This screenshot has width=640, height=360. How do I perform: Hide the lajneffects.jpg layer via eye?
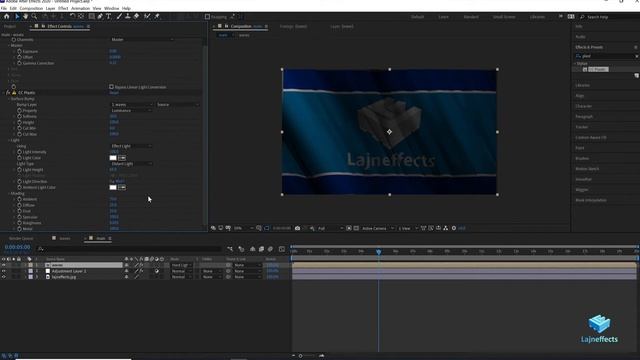point(4,277)
